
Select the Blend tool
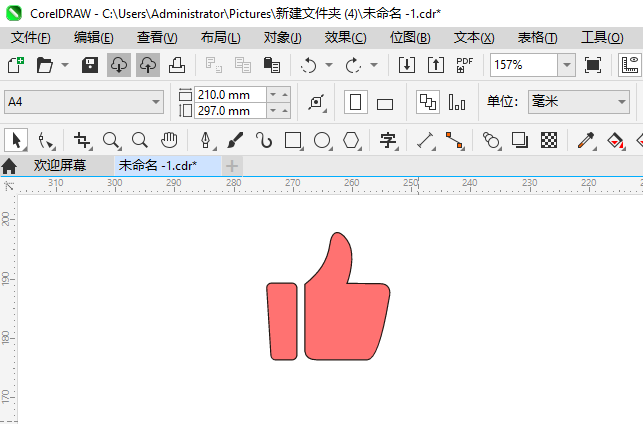(x=491, y=141)
